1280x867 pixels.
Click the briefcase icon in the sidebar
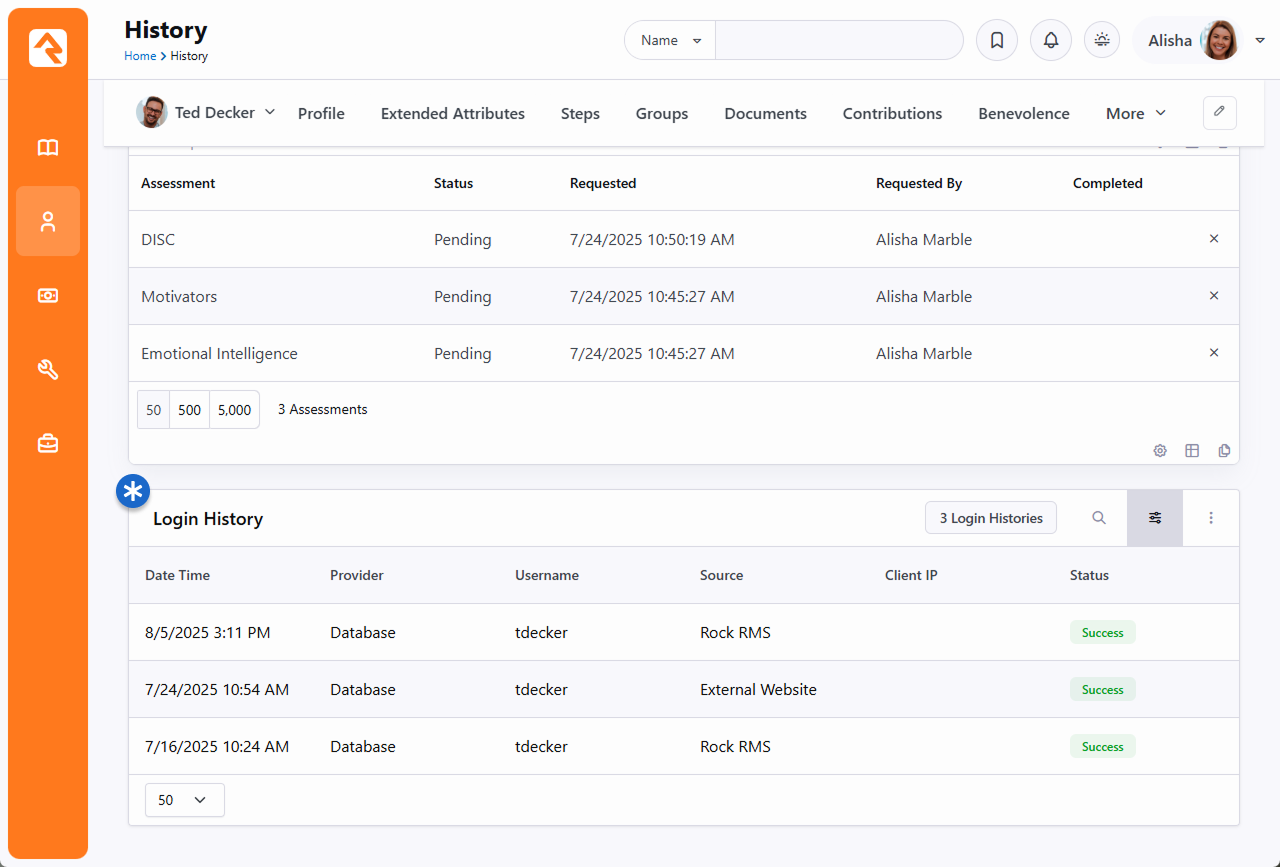point(48,444)
